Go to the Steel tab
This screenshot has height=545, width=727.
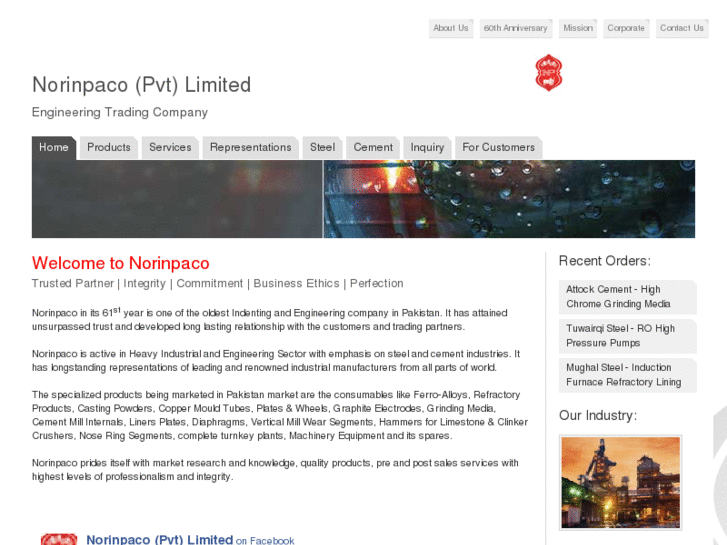point(323,147)
